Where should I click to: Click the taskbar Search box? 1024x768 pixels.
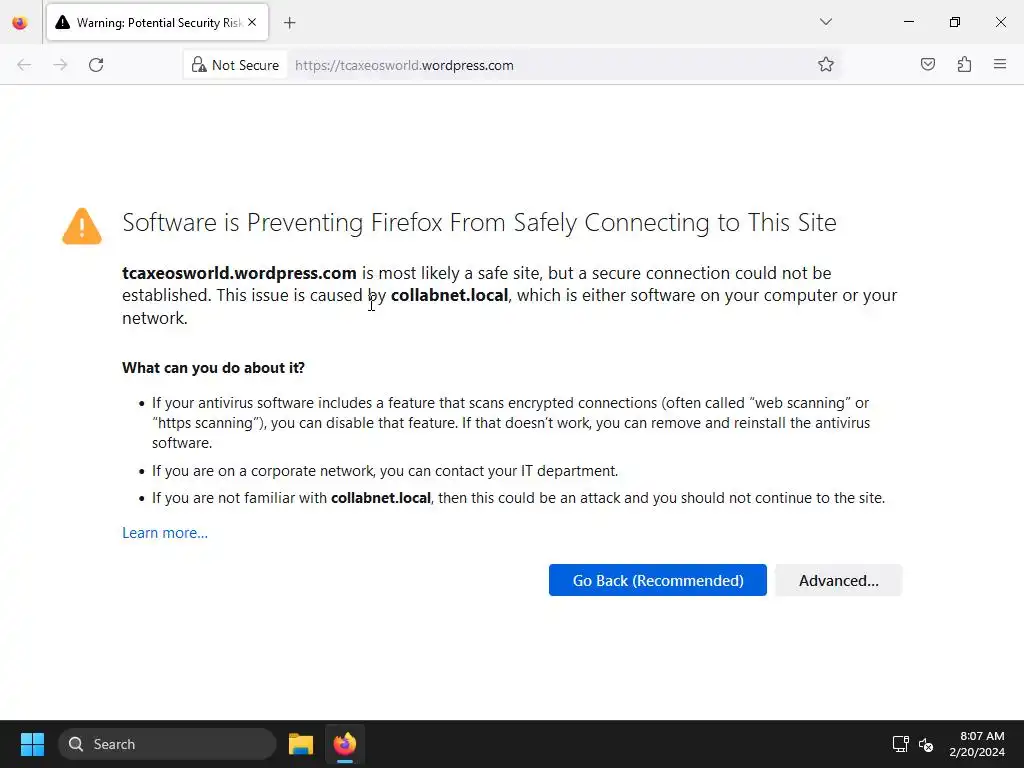point(167,744)
